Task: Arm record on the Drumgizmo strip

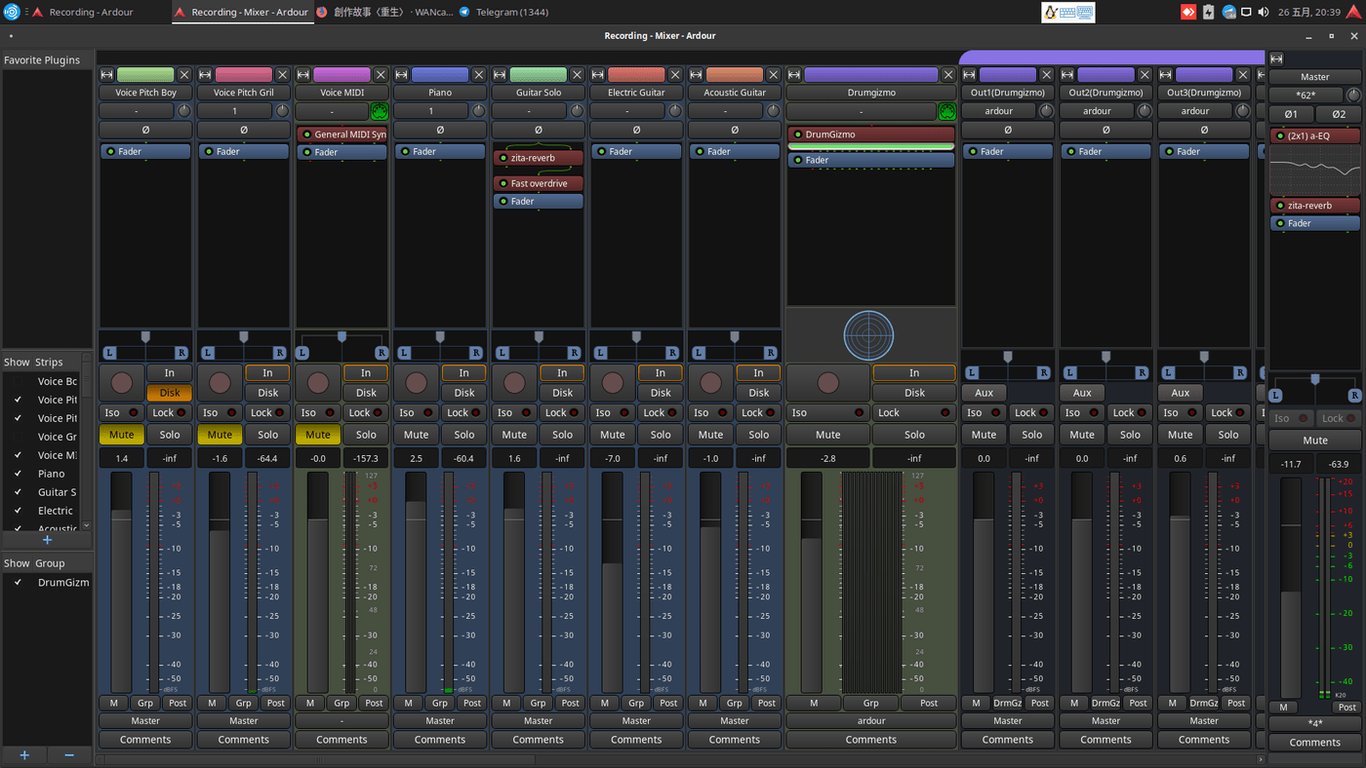Action: click(828, 382)
